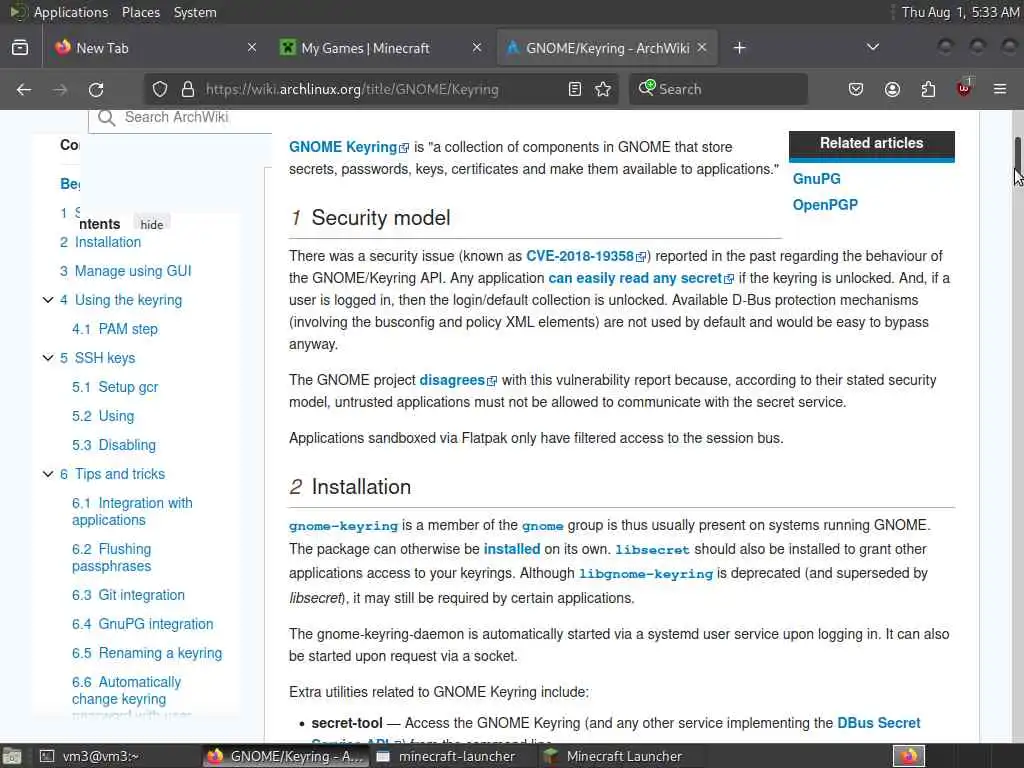The image size is (1024, 768).
Task: Open the System menu
Action: [x=195, y=12]
